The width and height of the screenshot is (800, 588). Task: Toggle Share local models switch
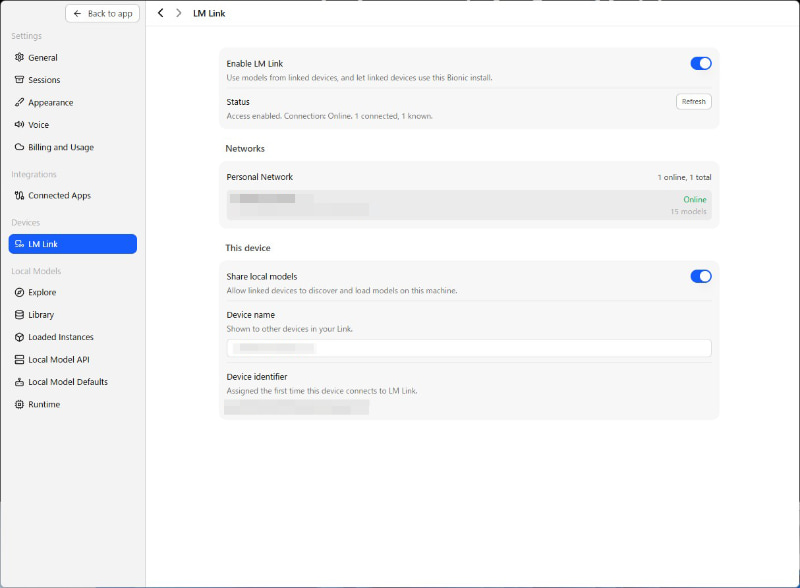point(701,276)
